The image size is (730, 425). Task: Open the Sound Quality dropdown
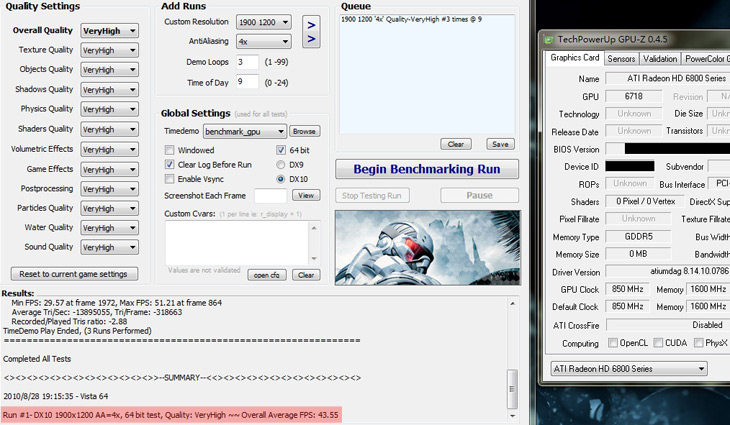pyautogui.click(x=109, y=247)
